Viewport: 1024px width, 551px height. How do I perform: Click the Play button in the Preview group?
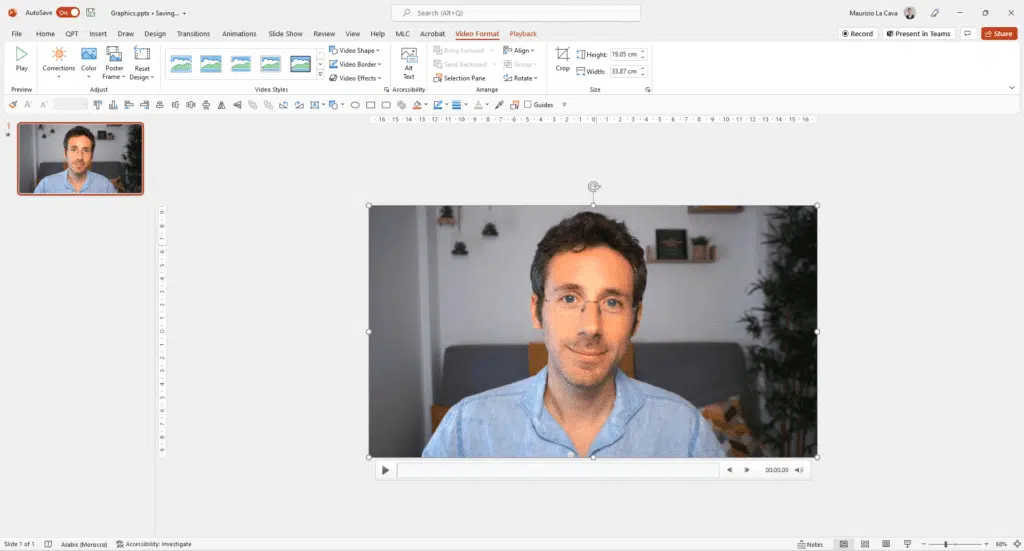tap(22, 58)
